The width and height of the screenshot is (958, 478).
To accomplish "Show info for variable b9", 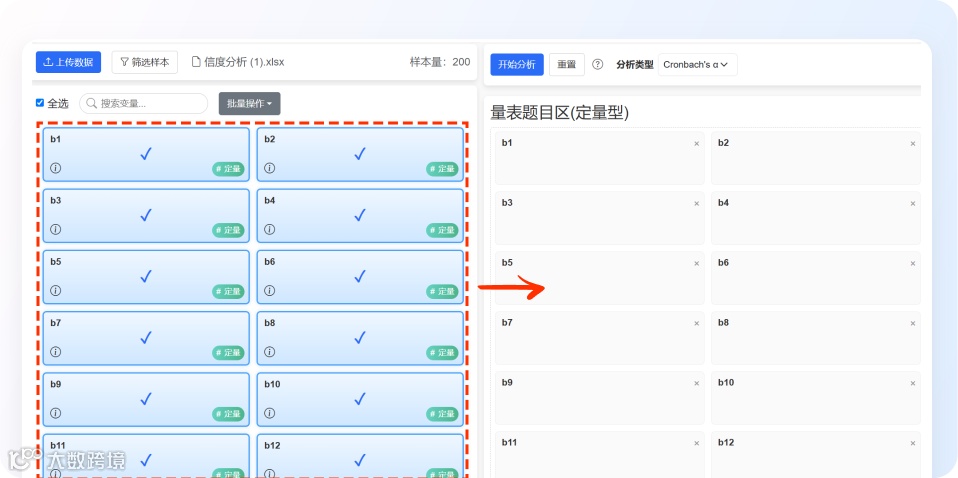I will point(56,413).
